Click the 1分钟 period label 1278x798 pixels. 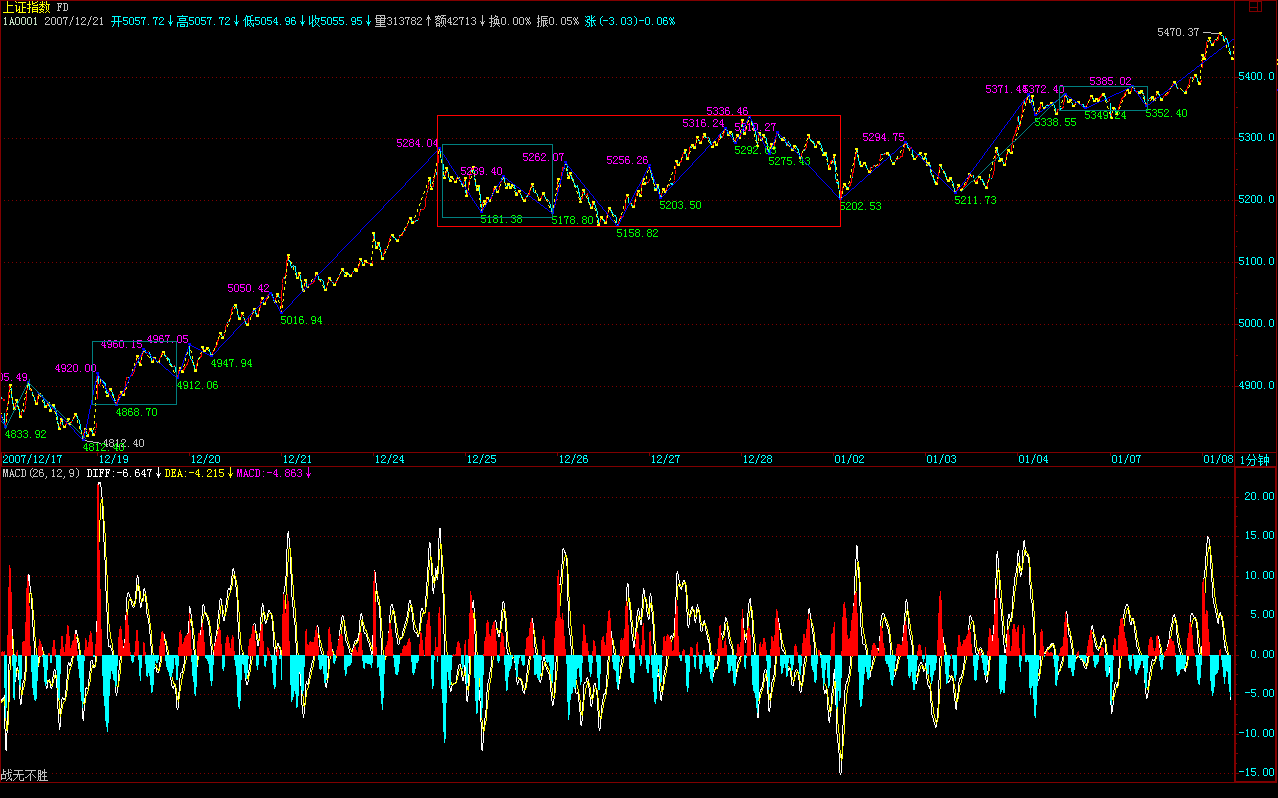coord(1254,459)
